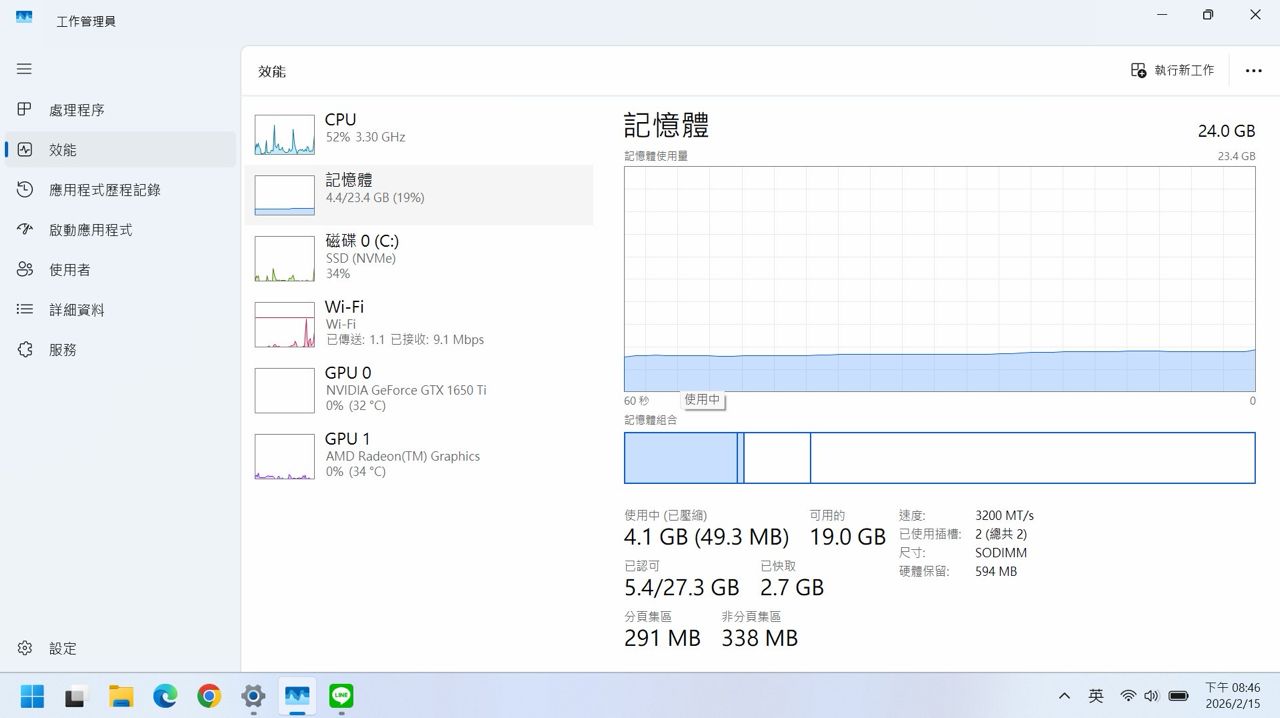Toggle the hamburger navigation menu
Image resolution: width=1280 pixels, height=718 pixels.
click(24, 69)
